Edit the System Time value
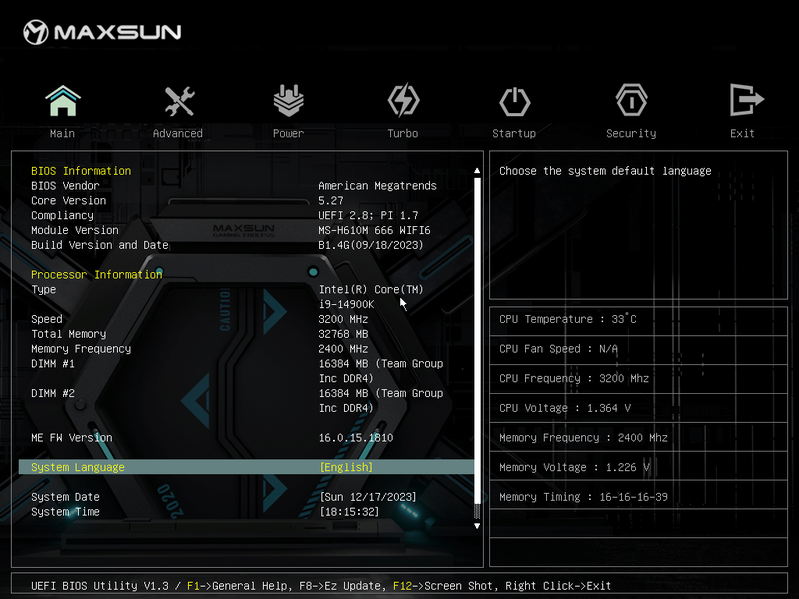 point(352,511)
